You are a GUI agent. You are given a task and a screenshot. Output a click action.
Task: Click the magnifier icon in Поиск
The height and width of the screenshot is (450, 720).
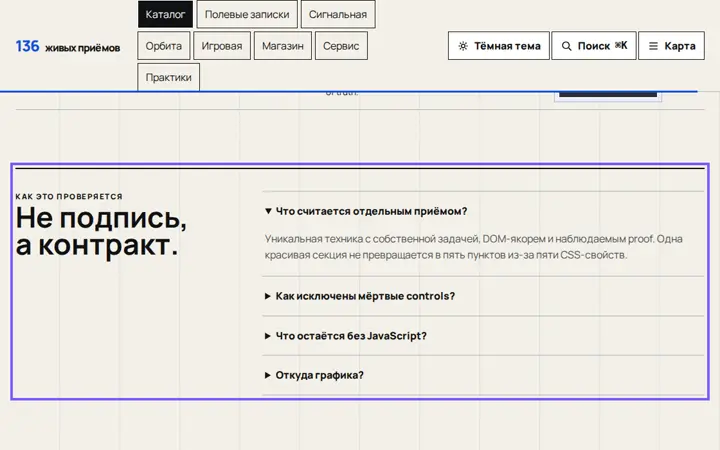pyautogui.click(x=567, y=46)
